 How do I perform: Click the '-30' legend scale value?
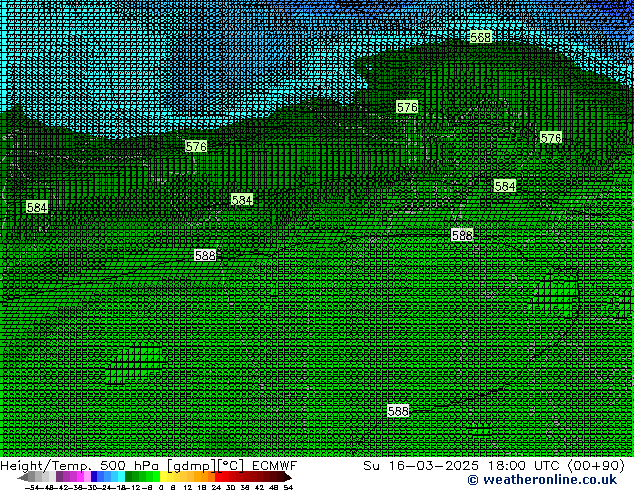89,488
